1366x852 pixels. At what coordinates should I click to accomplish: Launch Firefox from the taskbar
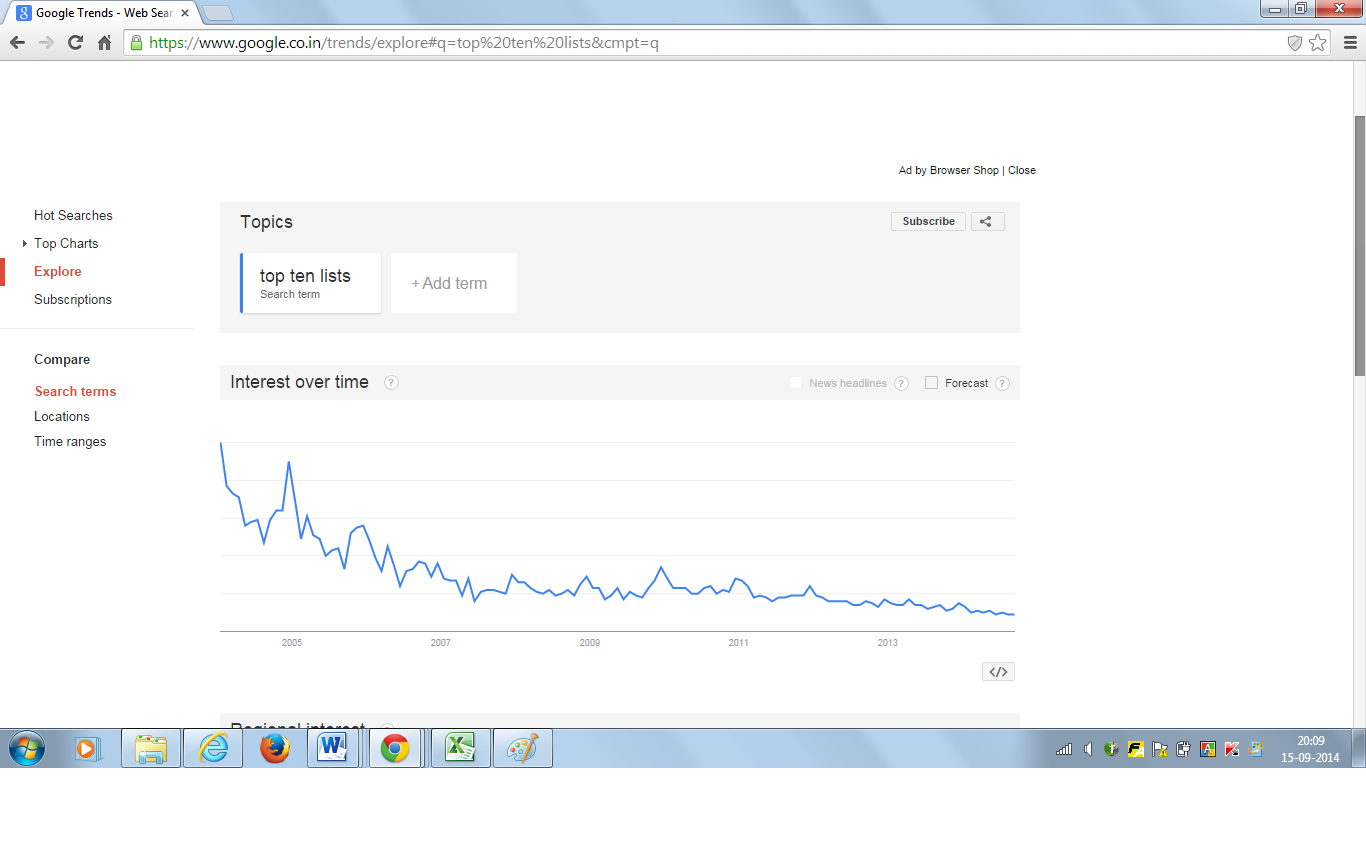point(274,748)
